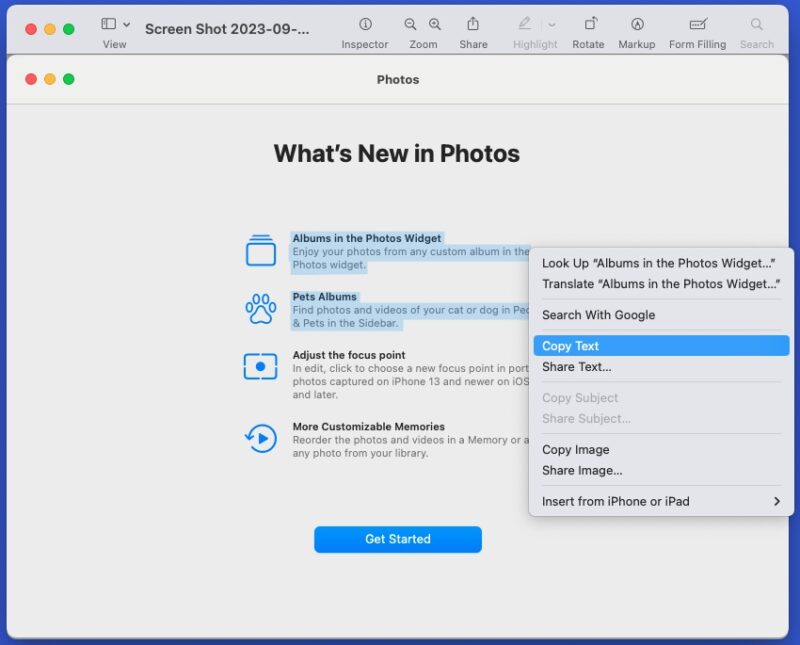The height and width of the screenshot is (645, 800).
Task: Click the Pets Albums paw icon
Action: pos(260,308)
